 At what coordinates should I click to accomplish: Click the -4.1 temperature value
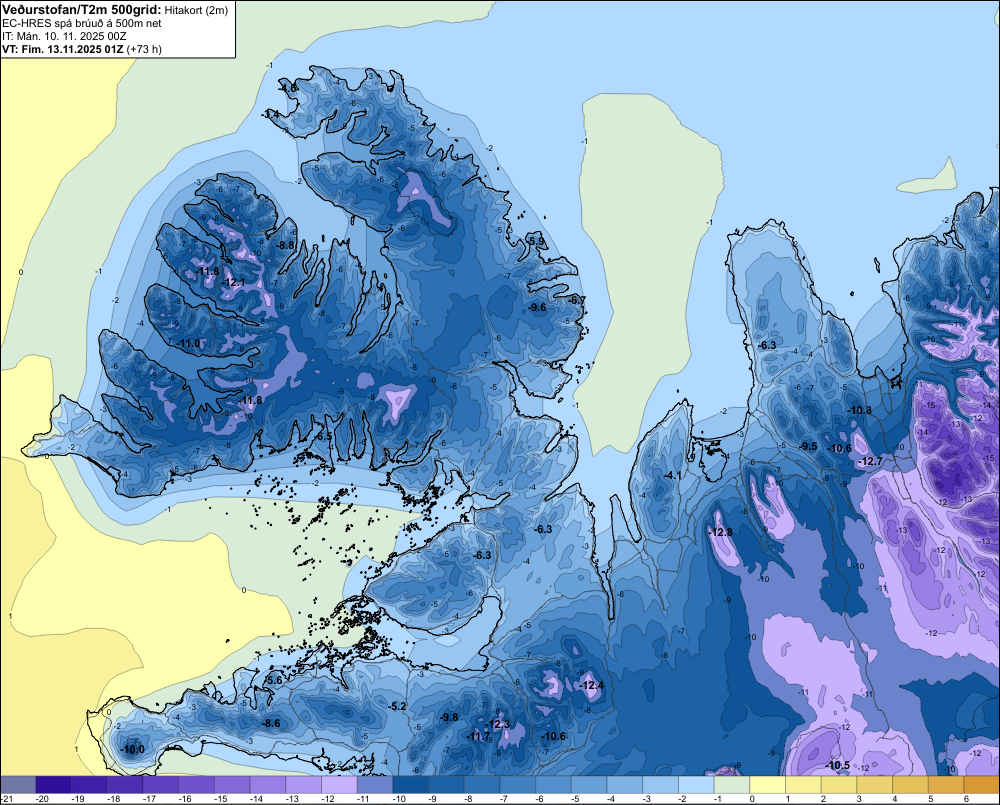672,476
